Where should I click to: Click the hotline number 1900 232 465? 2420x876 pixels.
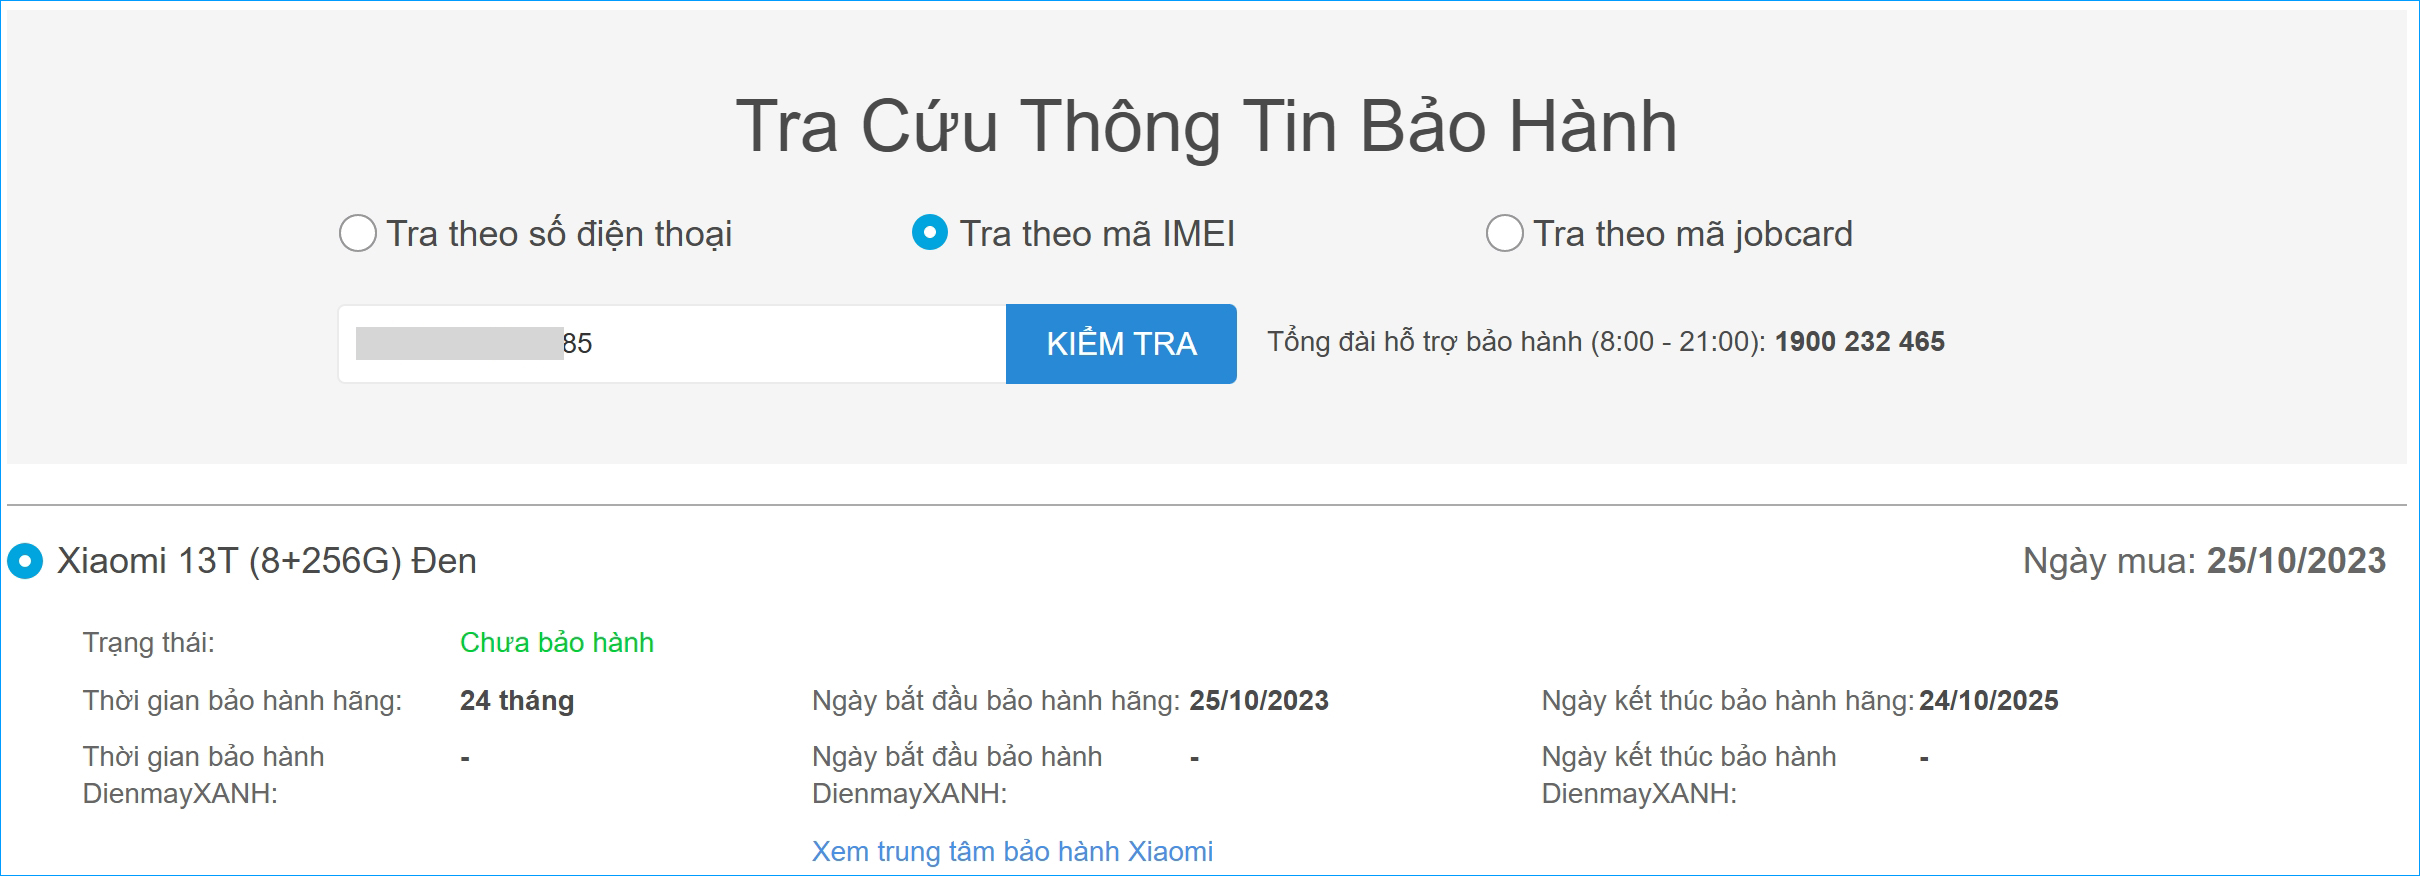pos(1860,342)
